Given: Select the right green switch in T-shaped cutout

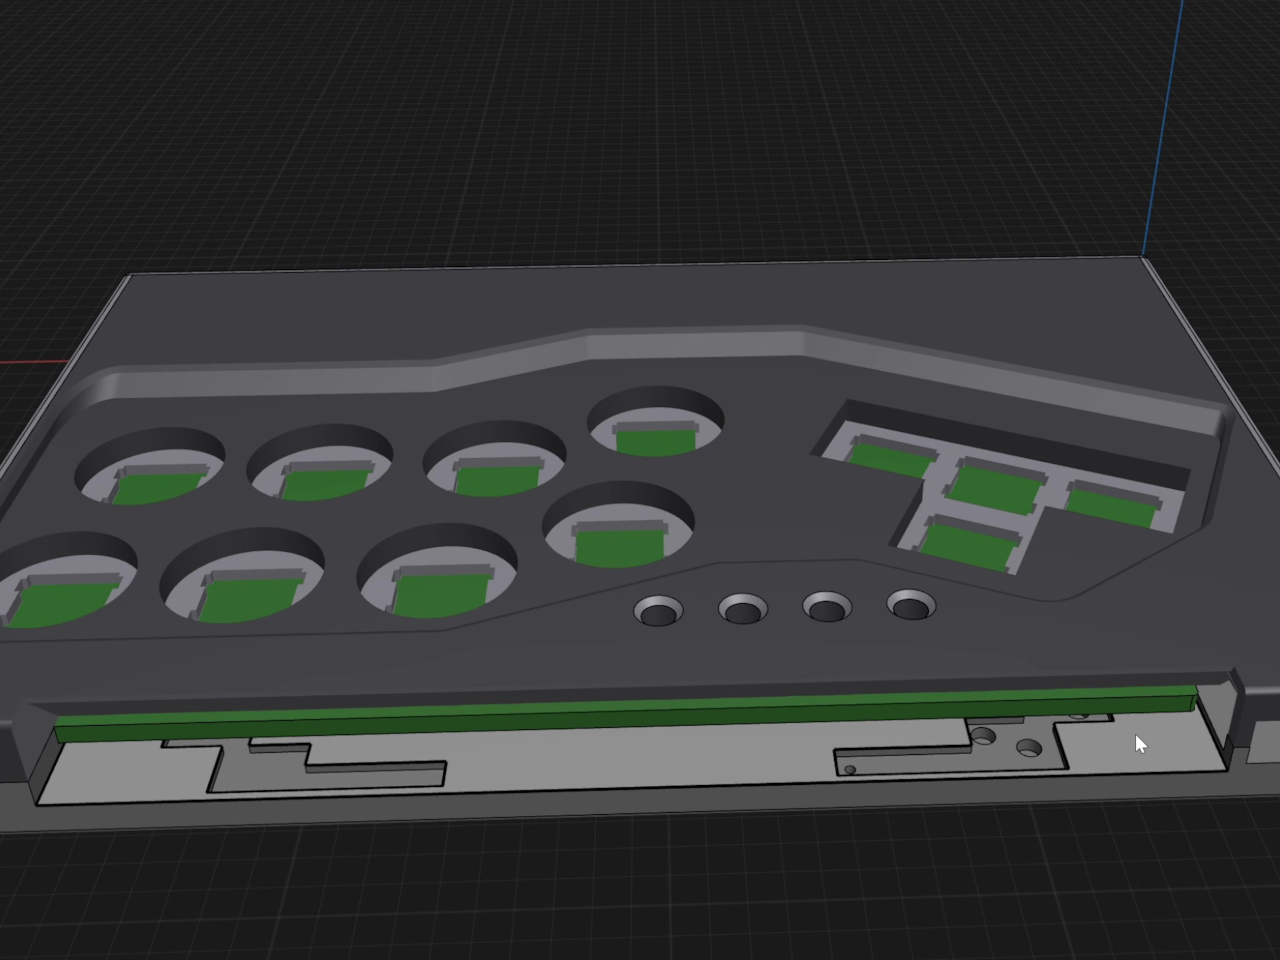Looking at the screenshot, I should (x=1110, y=499).
